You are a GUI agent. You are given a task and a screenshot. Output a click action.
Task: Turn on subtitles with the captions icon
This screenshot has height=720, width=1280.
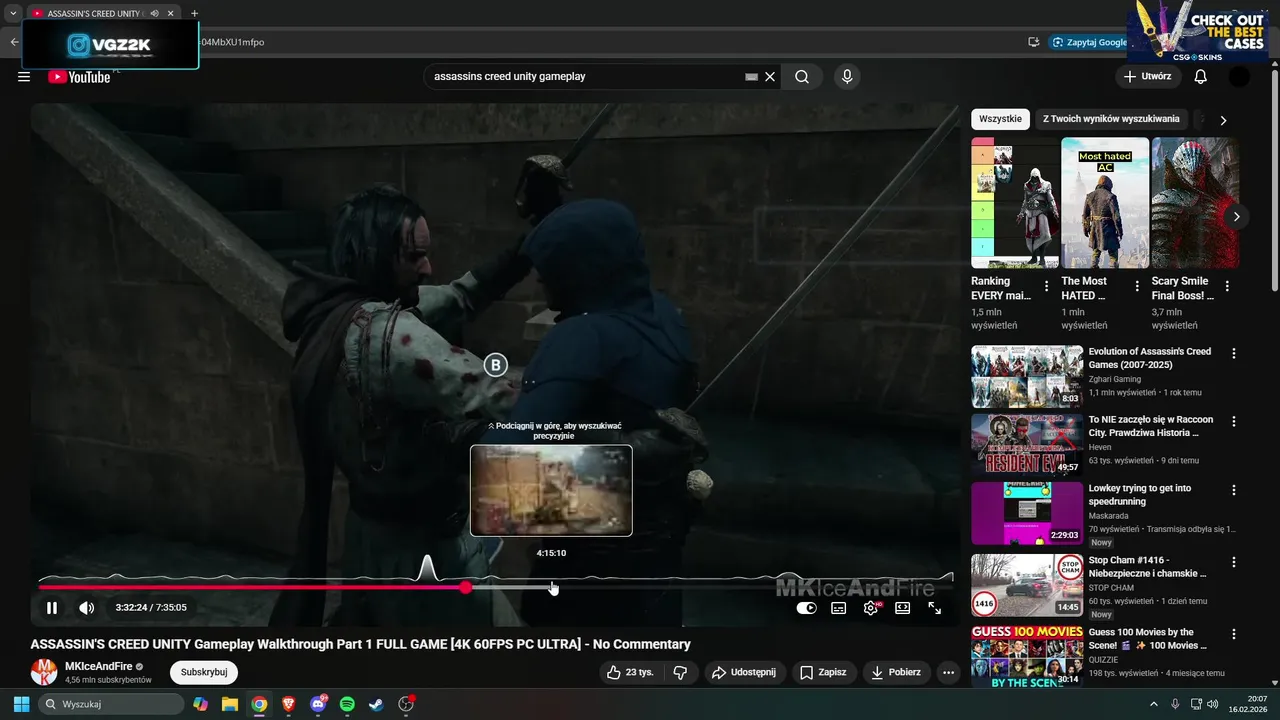(839, 607)
